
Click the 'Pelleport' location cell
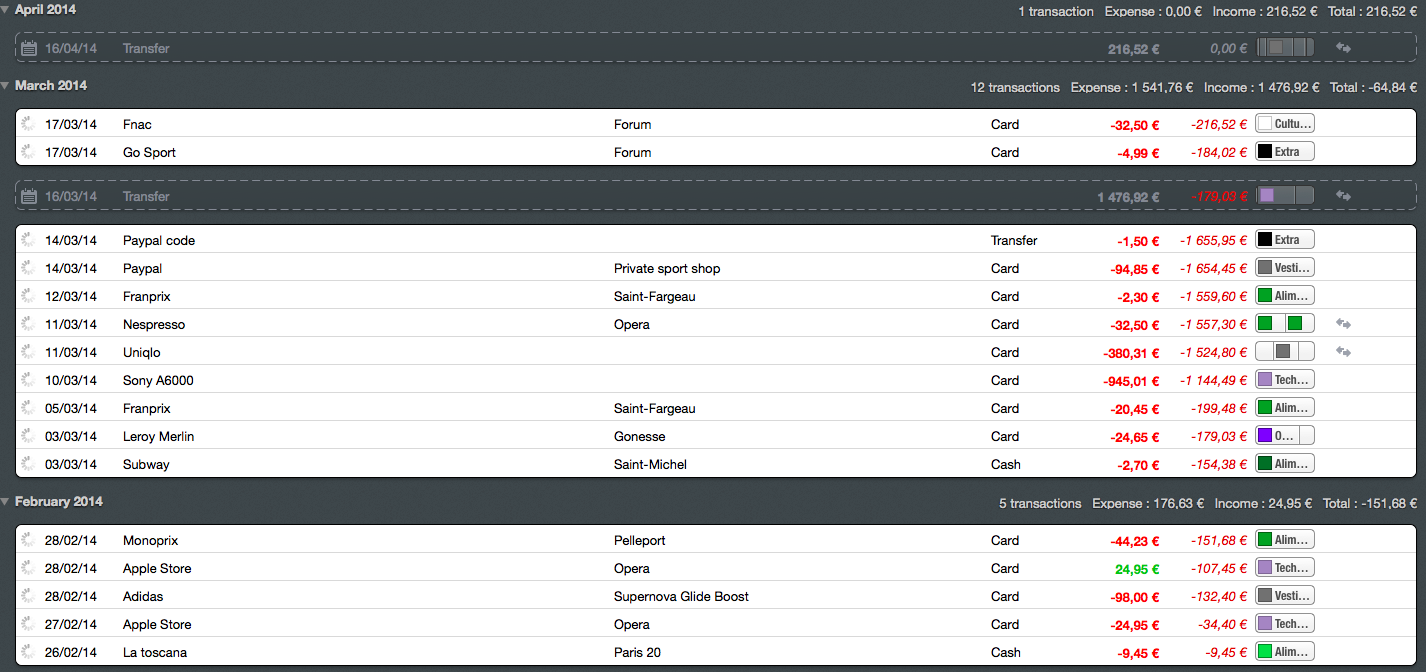(640, 540)
